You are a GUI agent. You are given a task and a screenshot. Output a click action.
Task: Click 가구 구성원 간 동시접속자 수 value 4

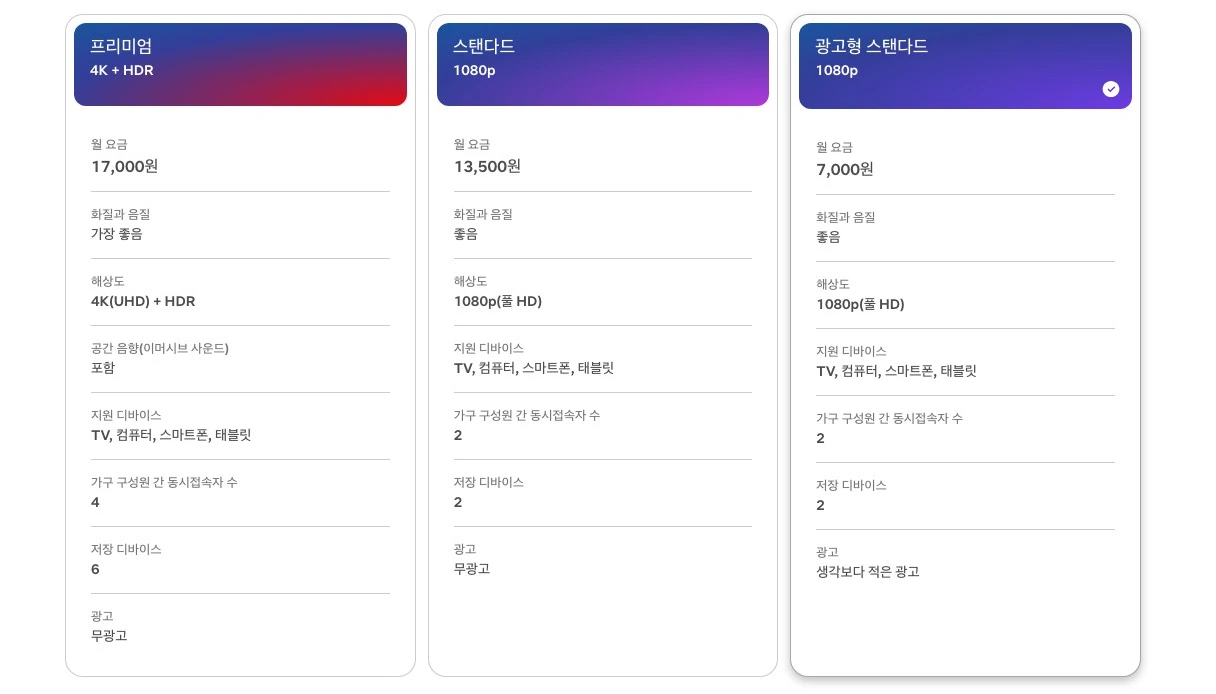click(x=95, y=502)
